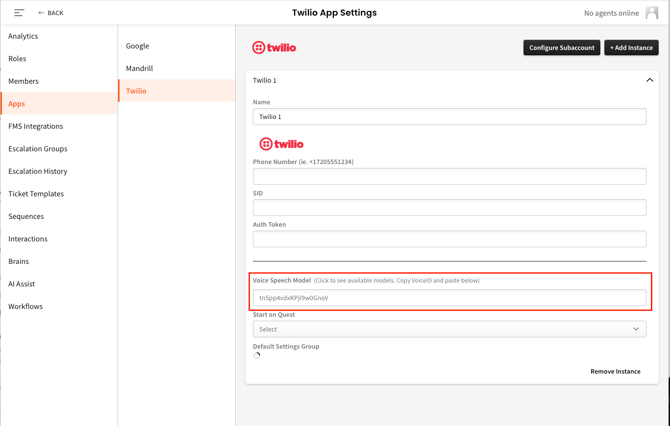Click Remove Instance
Screen dimensions: 670x426
[x=615, y=371]
